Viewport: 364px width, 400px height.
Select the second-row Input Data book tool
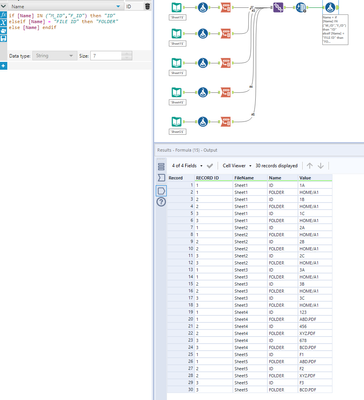point(177,33)
